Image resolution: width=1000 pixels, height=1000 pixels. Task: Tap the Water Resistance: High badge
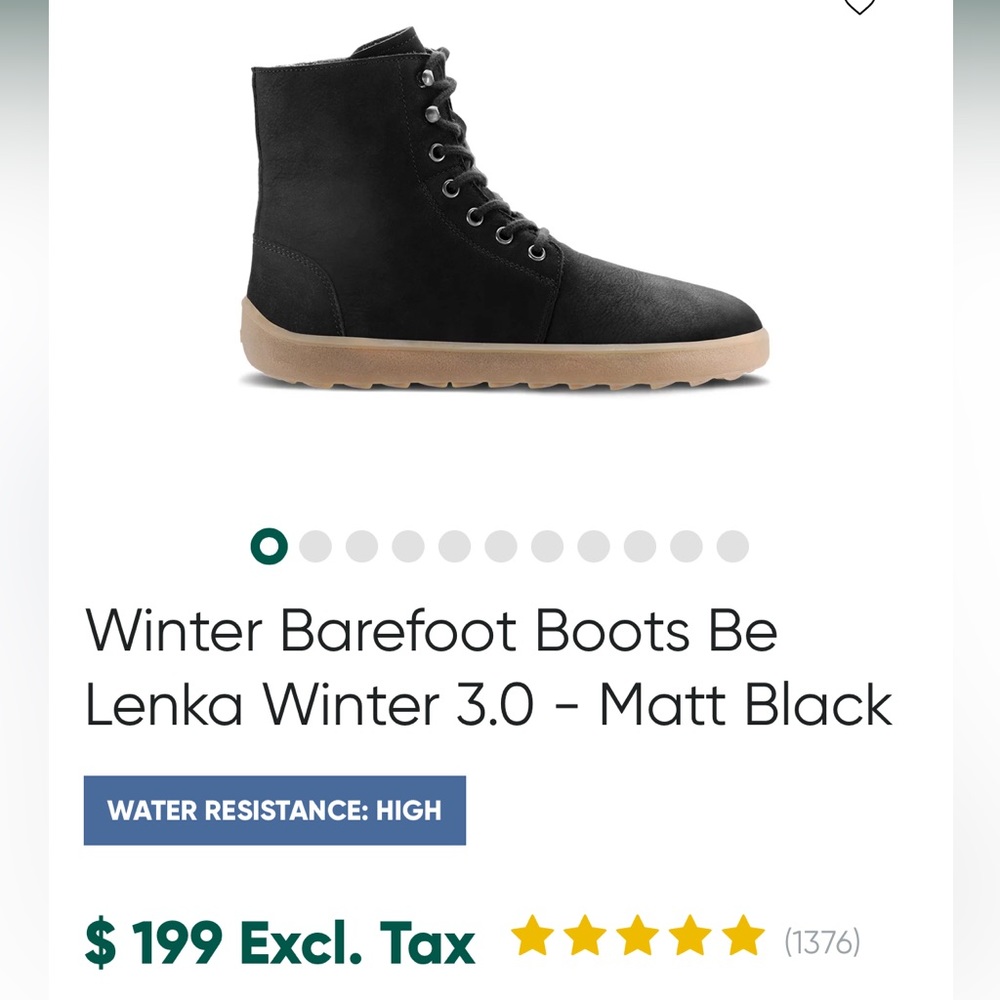pos(274,810)
